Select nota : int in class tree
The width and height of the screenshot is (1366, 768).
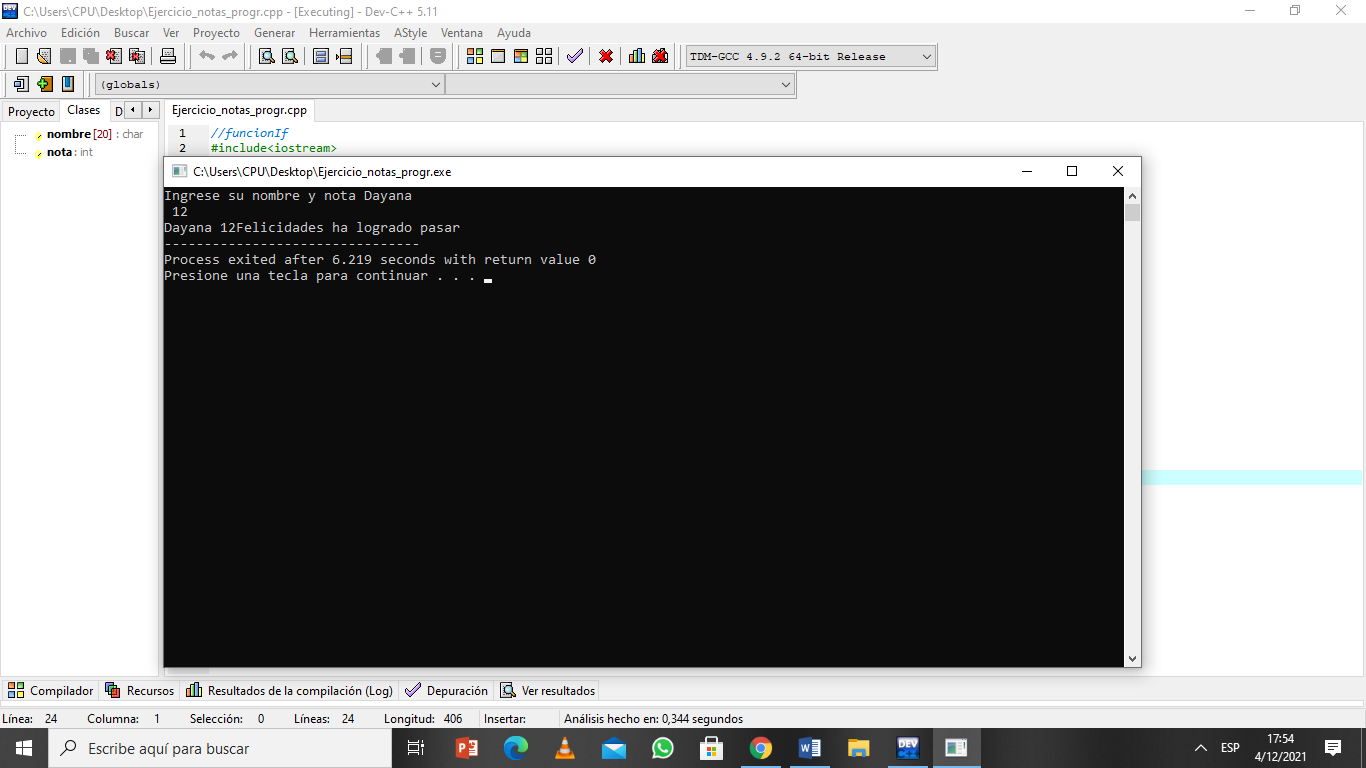[70, 152]
